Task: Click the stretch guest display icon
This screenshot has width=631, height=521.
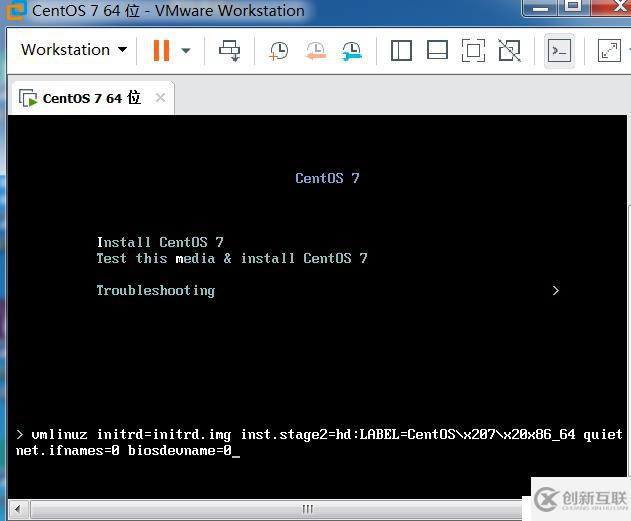Action: coord(609,50)
